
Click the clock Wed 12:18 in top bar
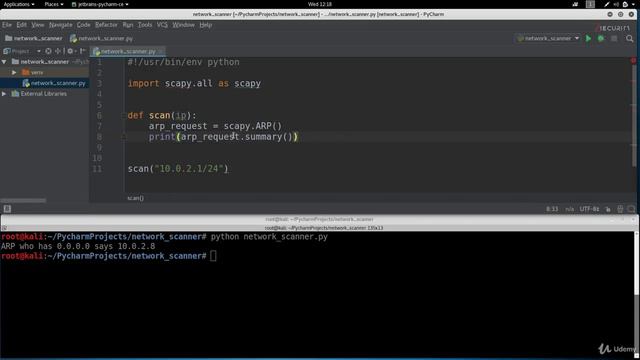[x=320, y=4]
